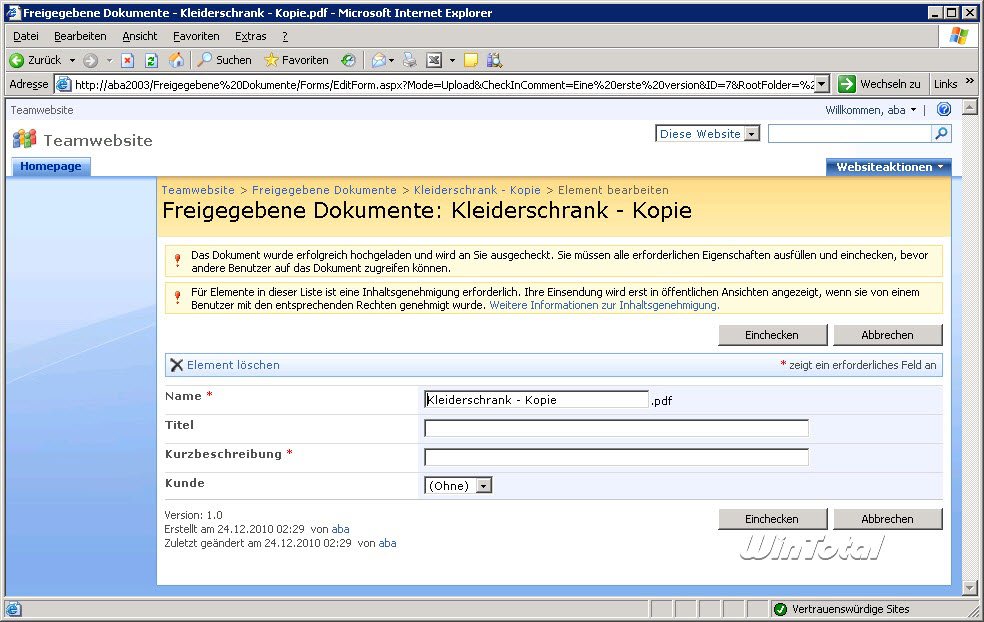984x622 pixels.
Task: Open the History toolbar icon
Action: click(348, 60)
